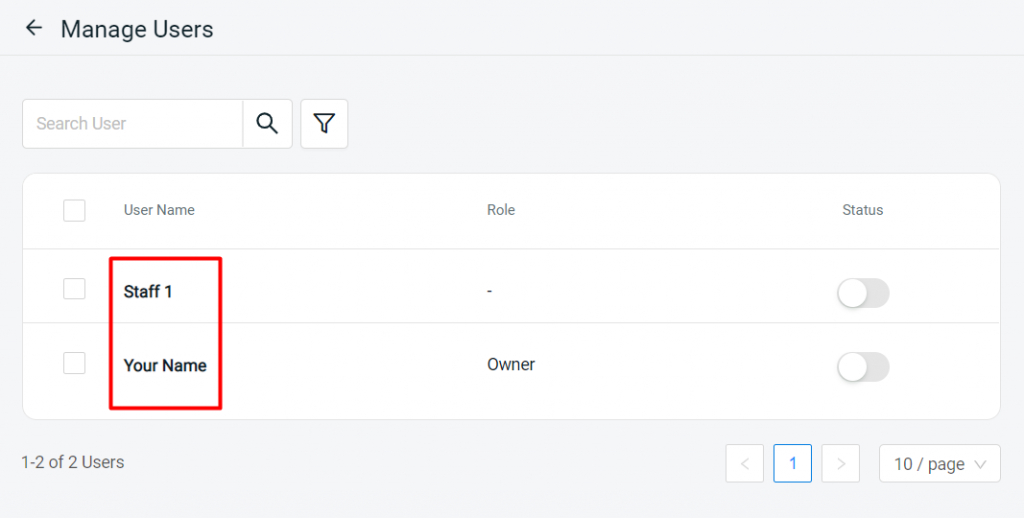Focus the Search User input field

tap(133, 123)
